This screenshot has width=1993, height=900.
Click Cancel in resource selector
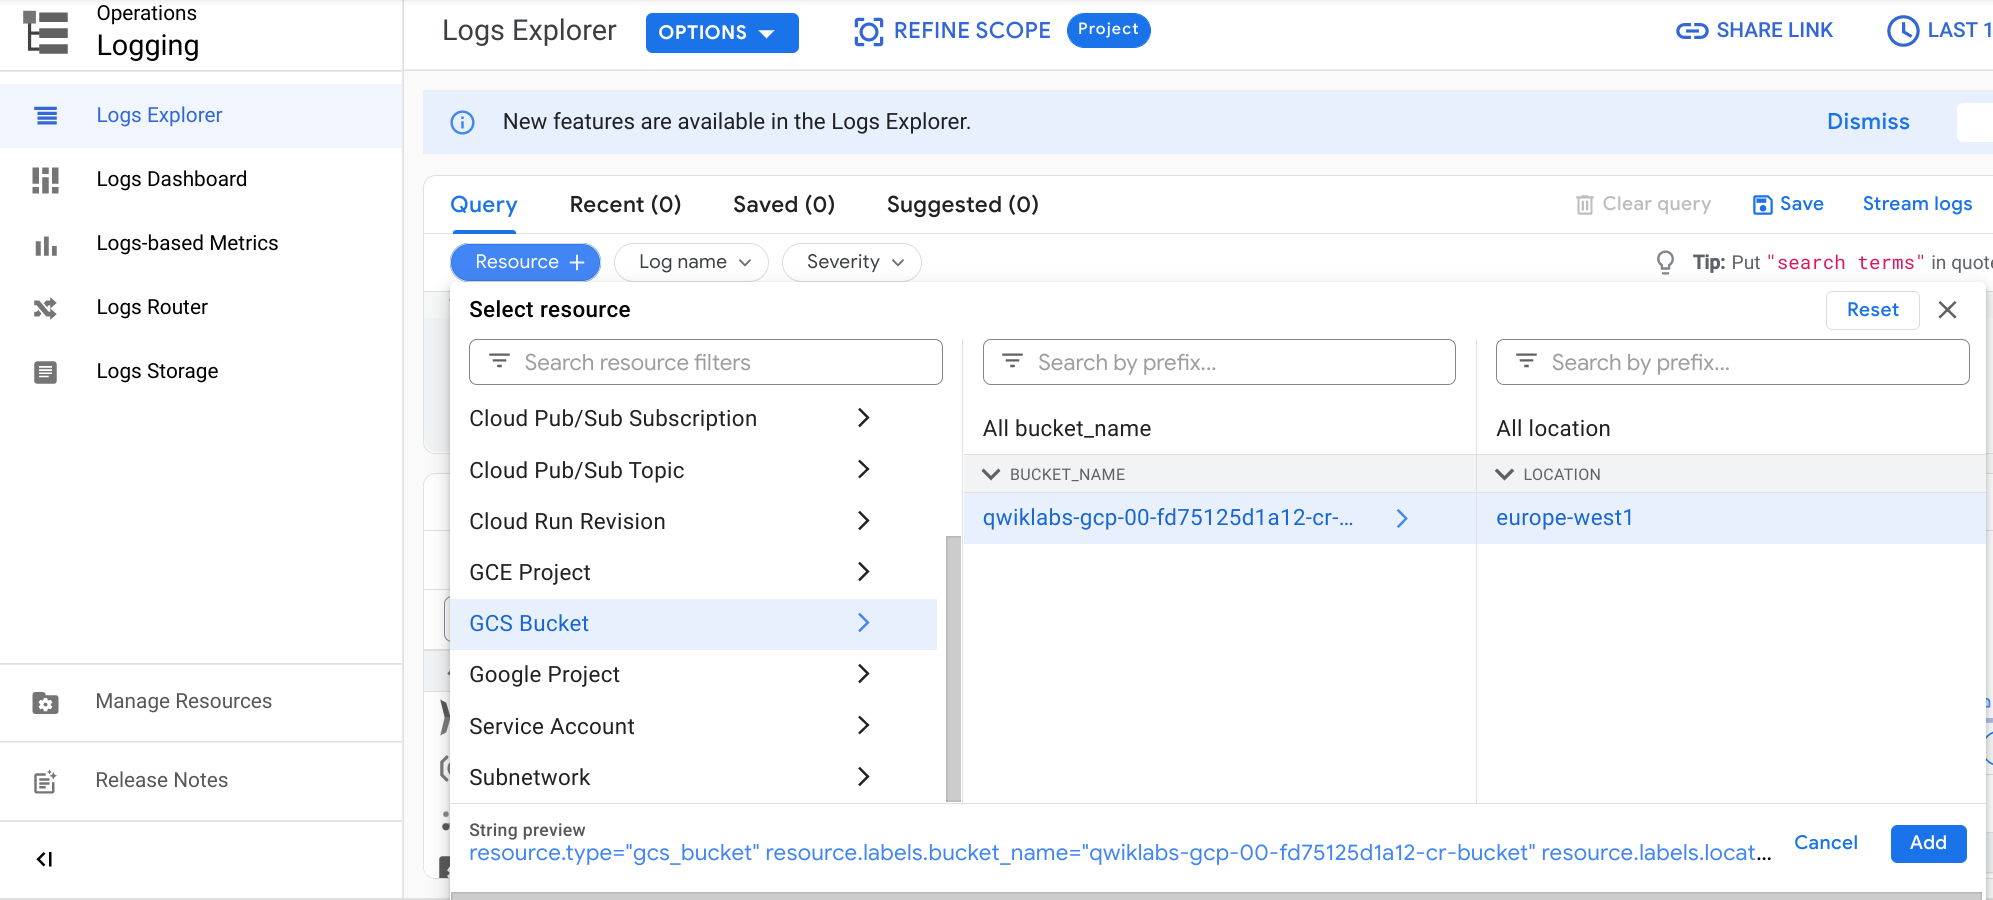tap(1826, 843)
